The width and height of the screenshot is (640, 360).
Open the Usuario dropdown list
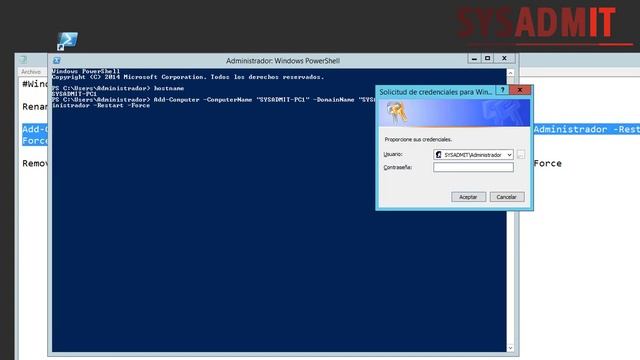point(509,155)
